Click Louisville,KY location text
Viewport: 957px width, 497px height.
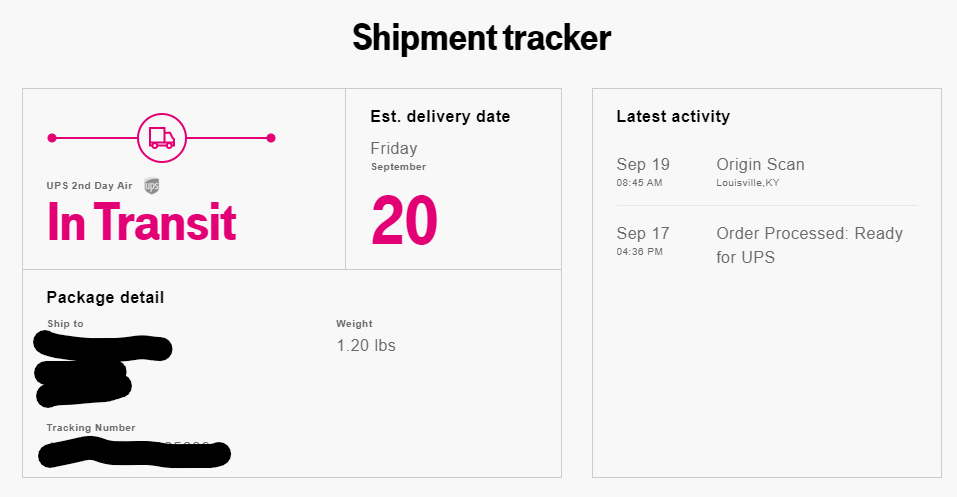pos(748,183)
